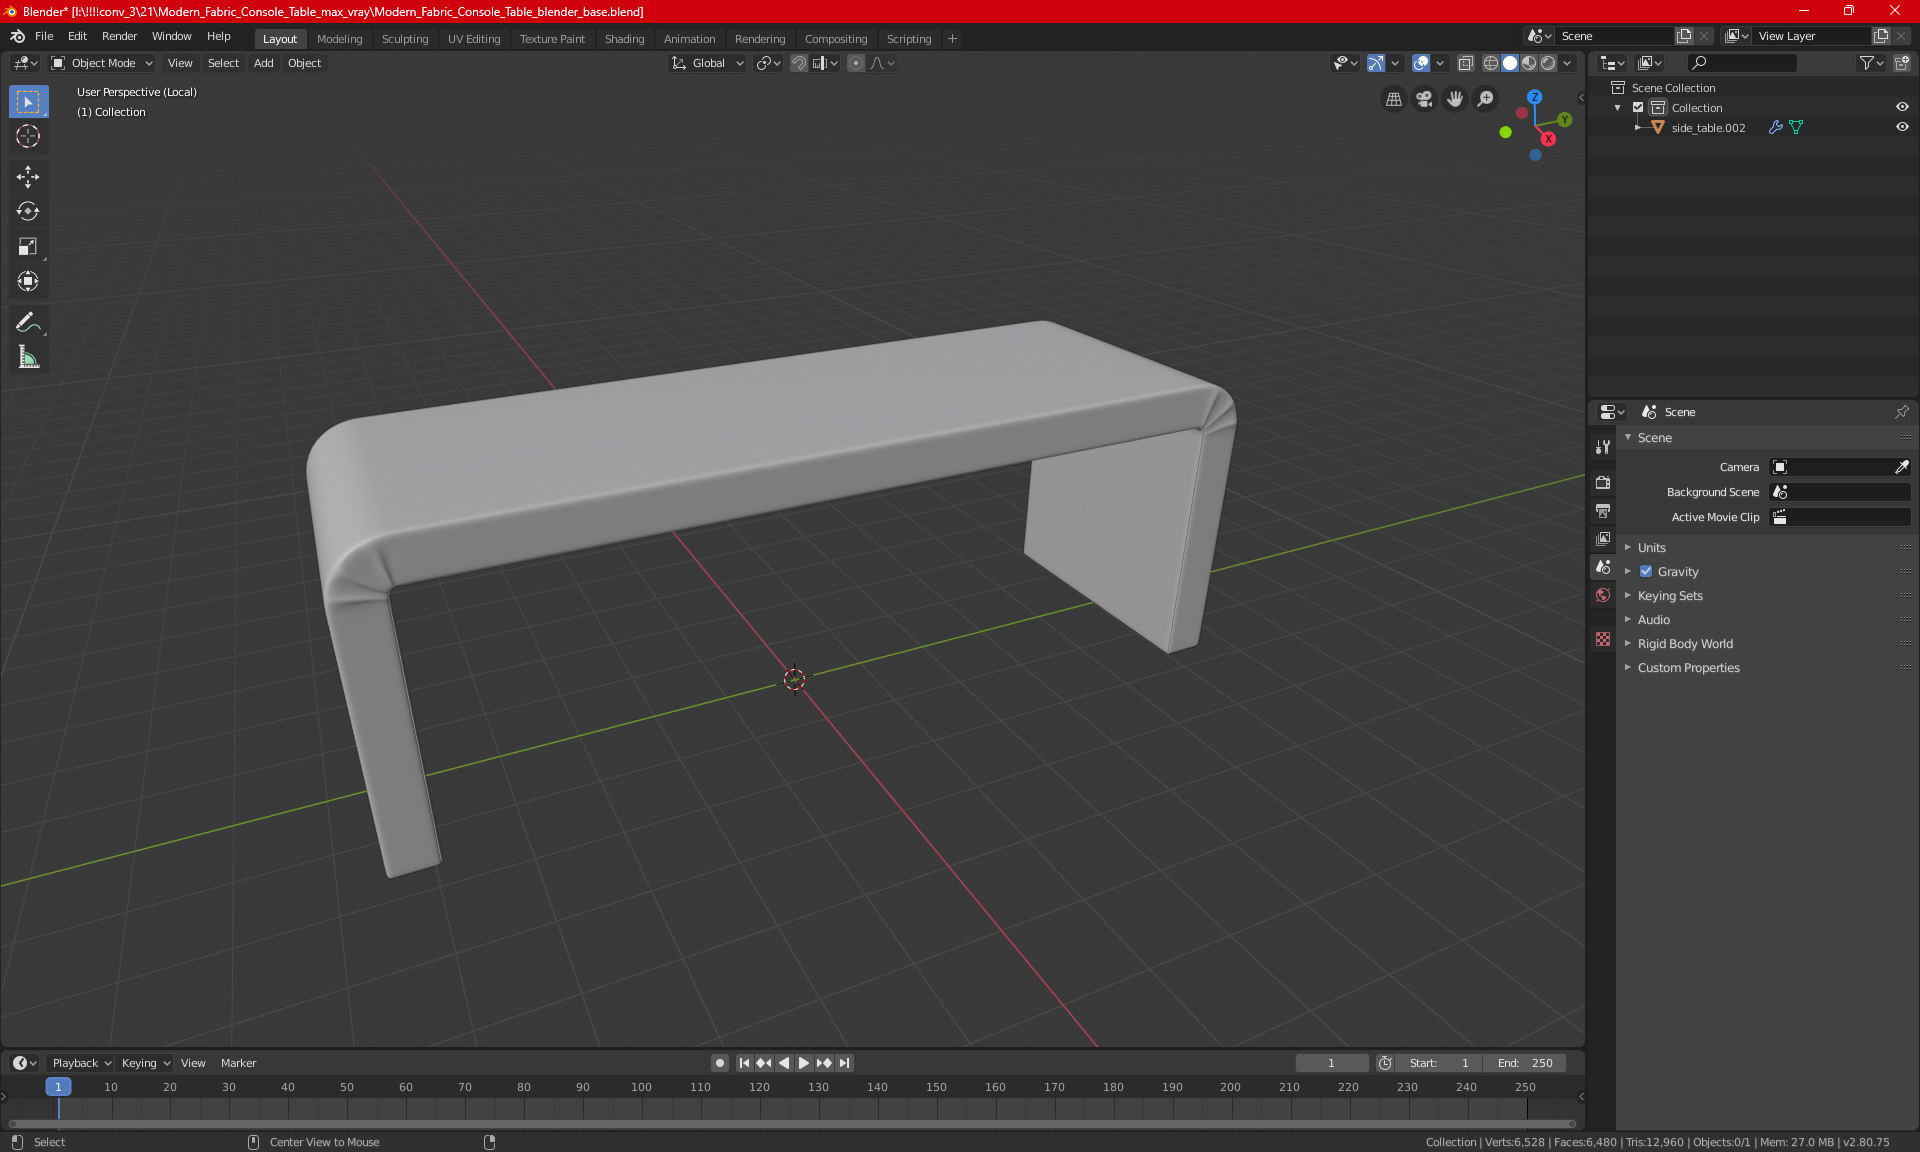This screenshot has height=1152, width=1920.
Task: Switch to wireframe viewport shading
Action: click(x=1491, y=63)
